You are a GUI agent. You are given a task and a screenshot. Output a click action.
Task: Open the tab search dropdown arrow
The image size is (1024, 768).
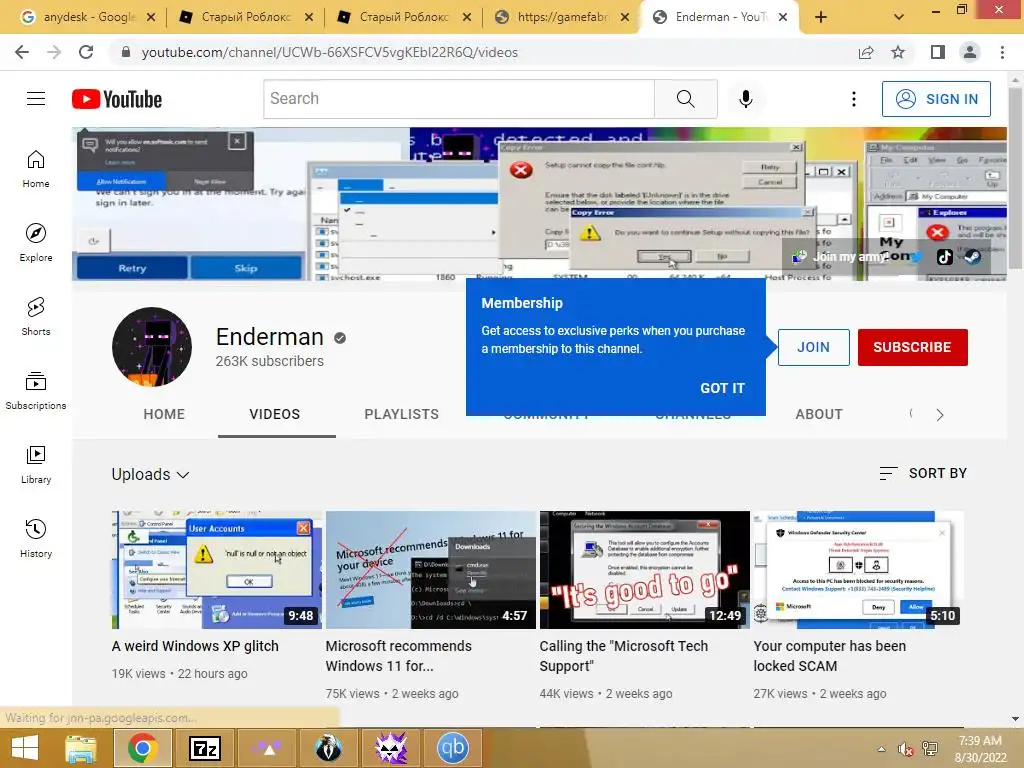coord(899,17)
